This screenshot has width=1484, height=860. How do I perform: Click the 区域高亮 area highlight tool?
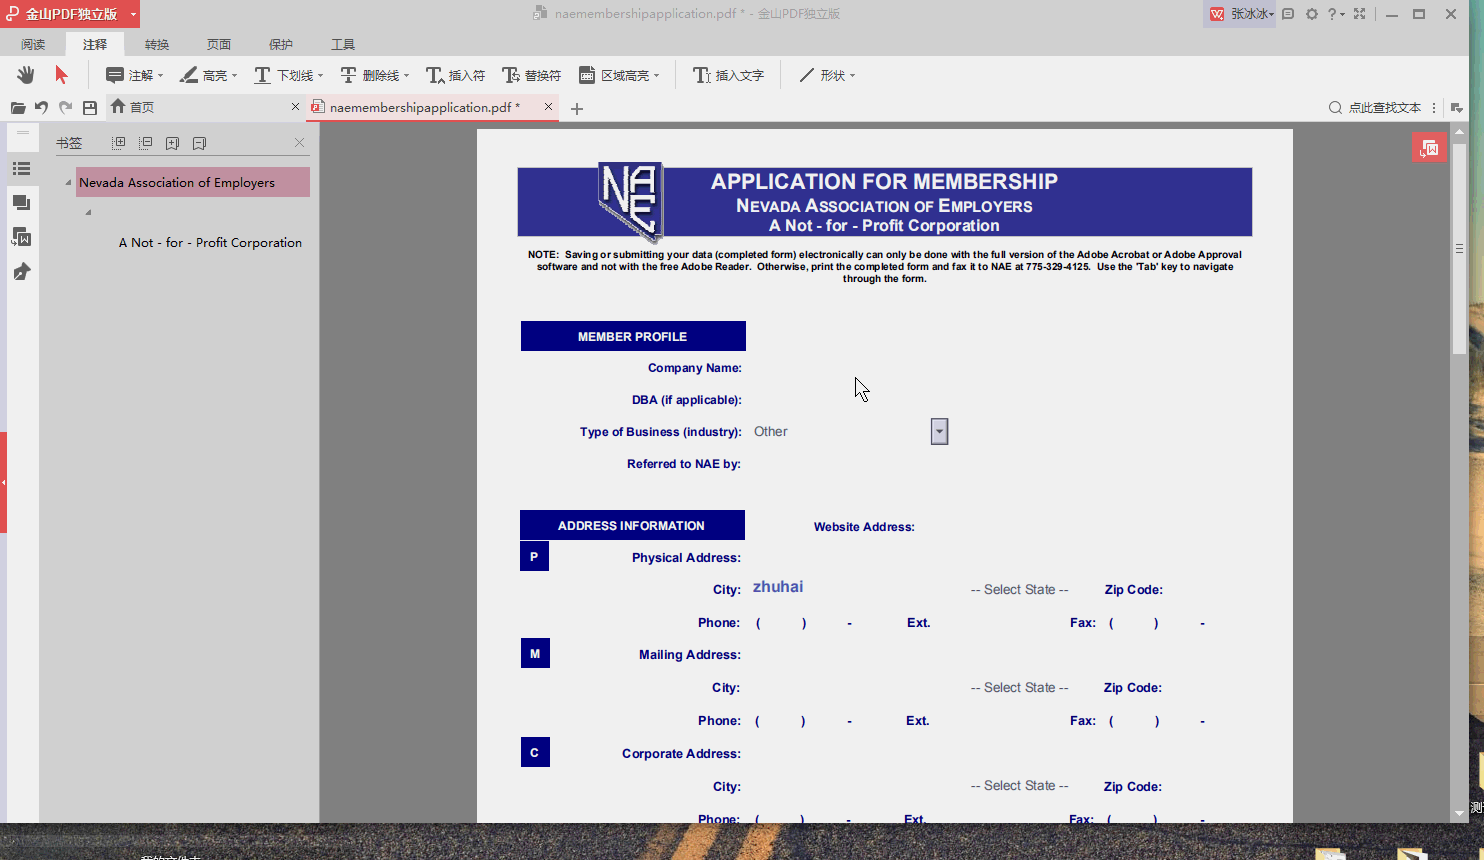click(x=614, y=75)
